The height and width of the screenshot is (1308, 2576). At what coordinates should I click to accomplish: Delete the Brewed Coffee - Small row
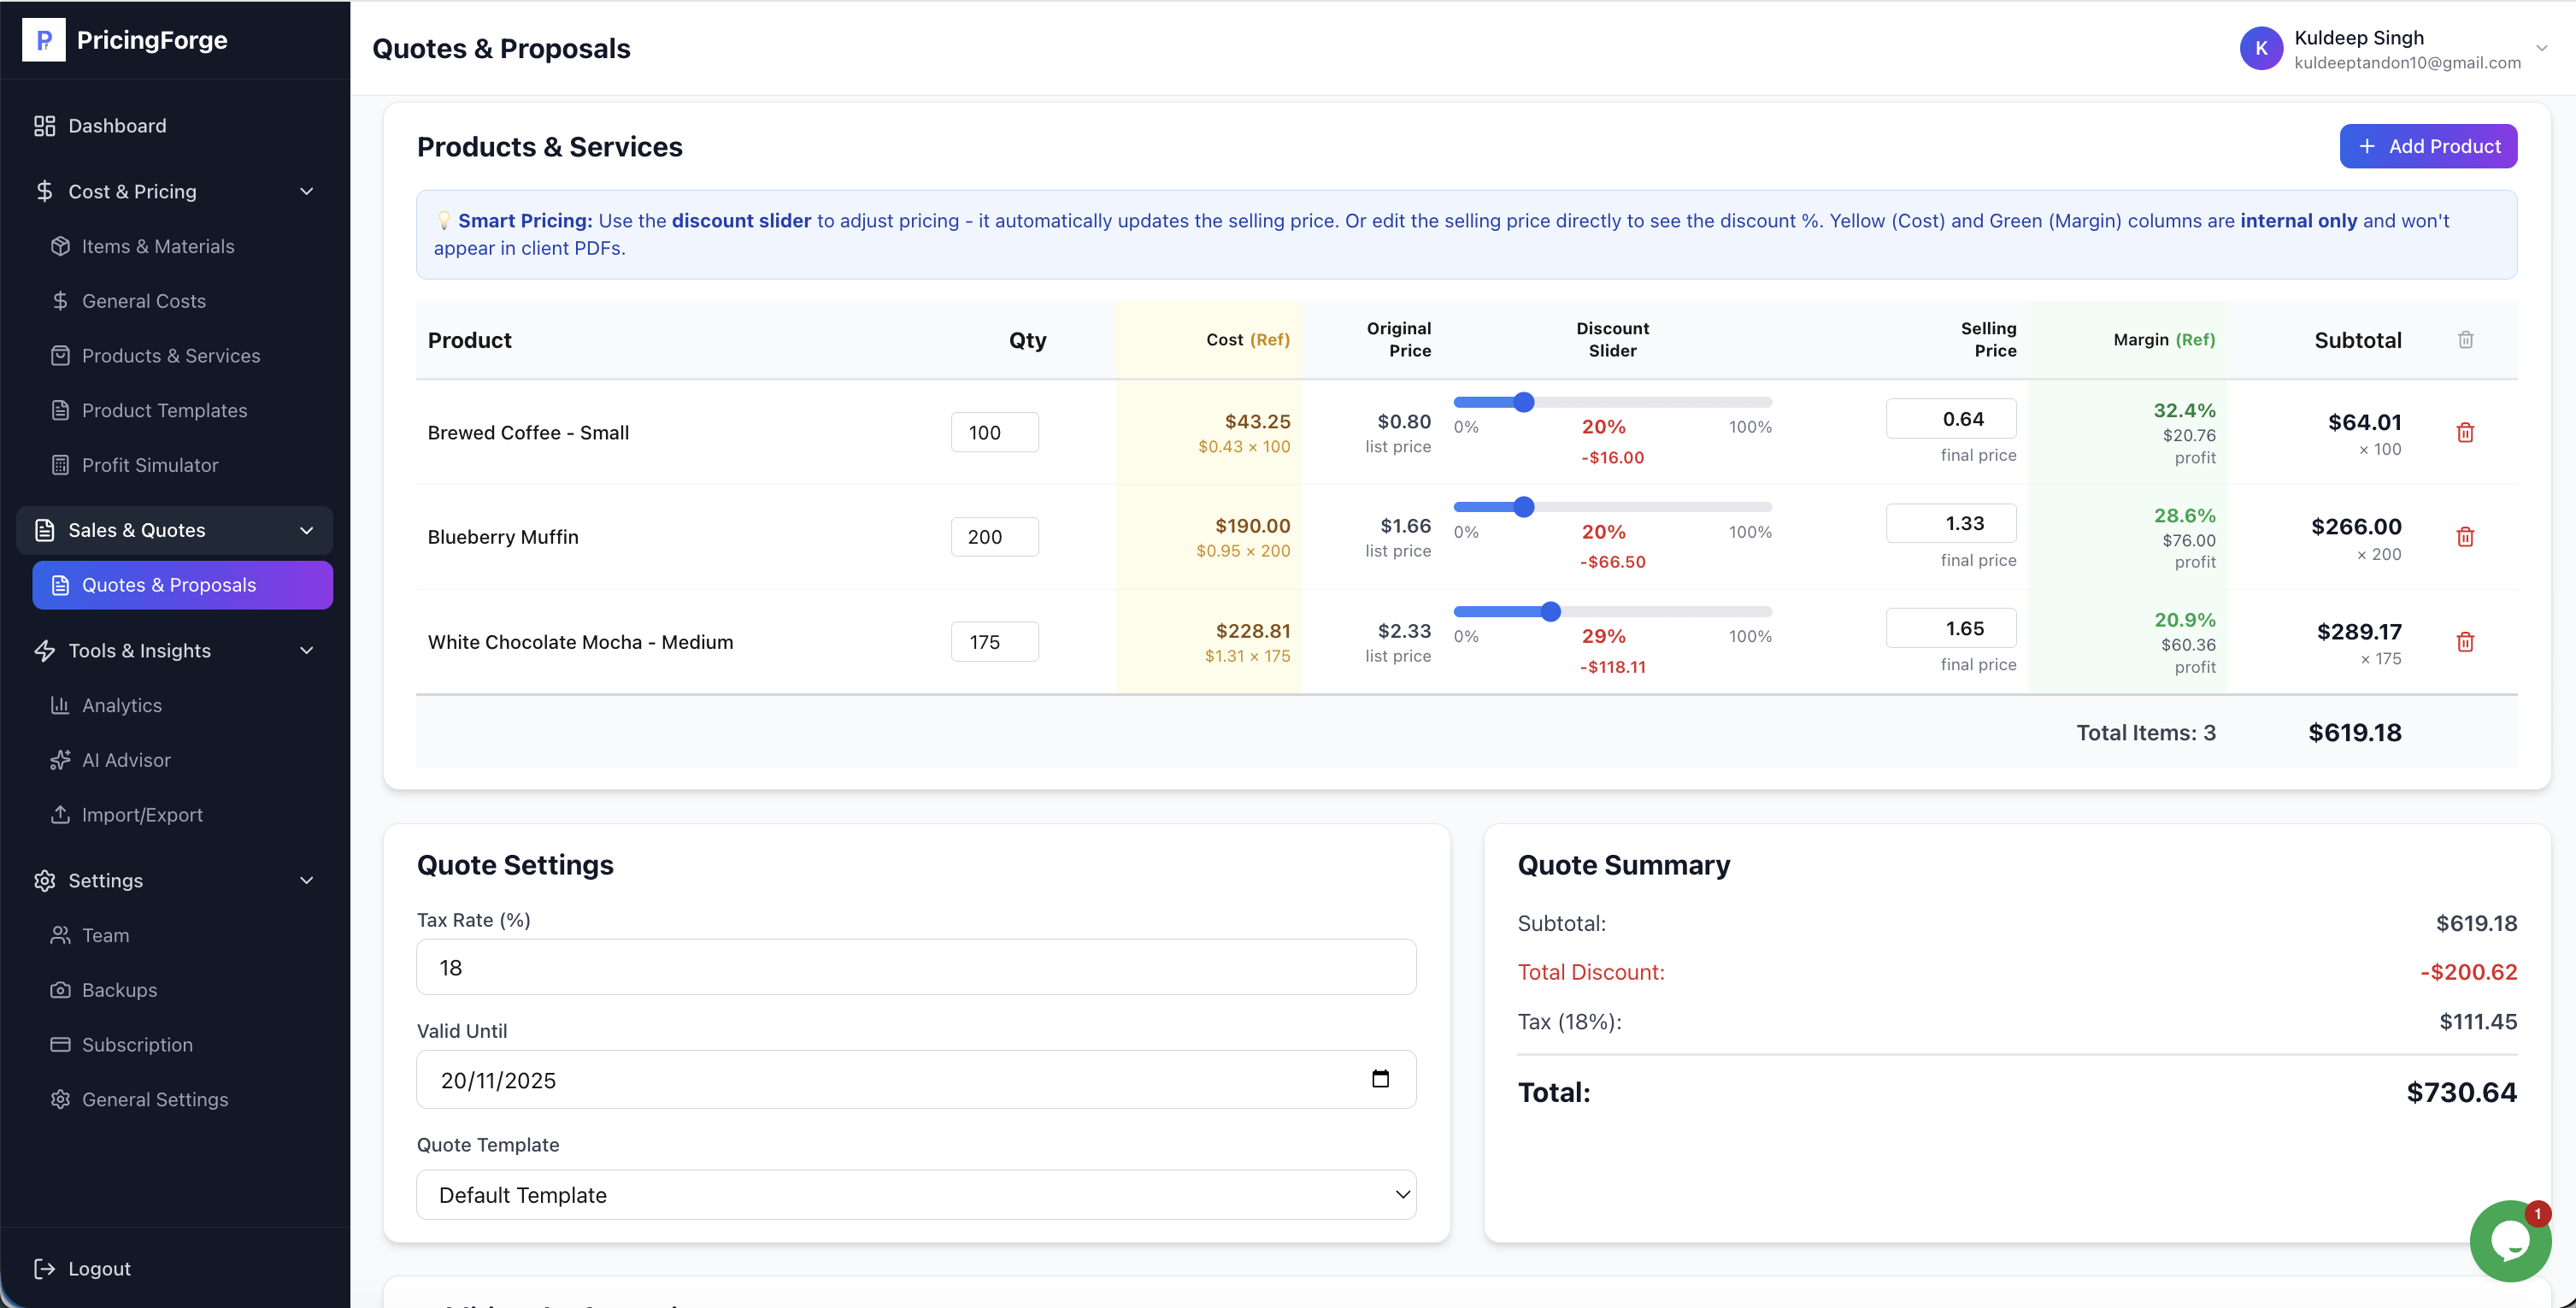pos(2465,432)
